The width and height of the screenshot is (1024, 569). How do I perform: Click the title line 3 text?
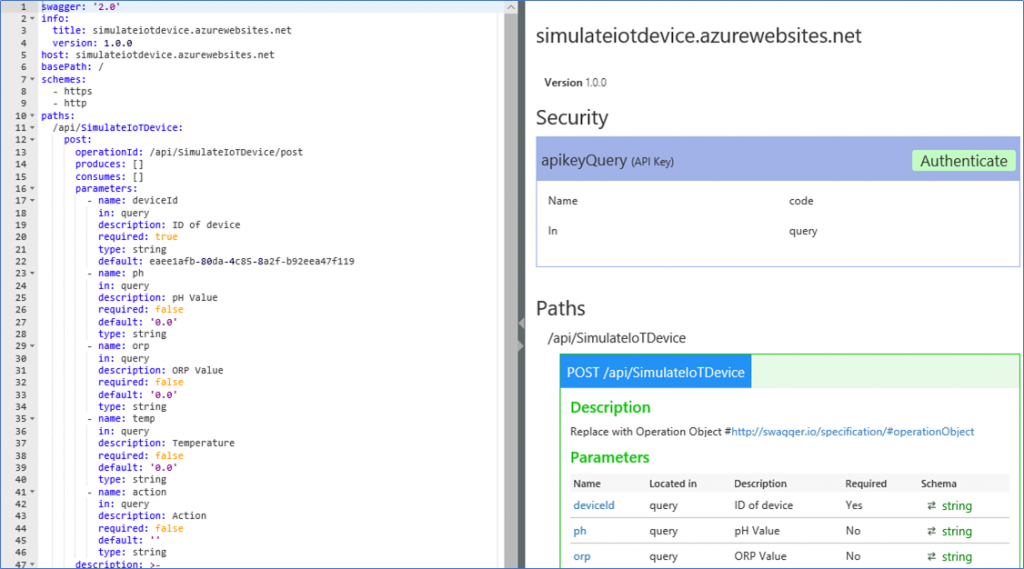click(172, 31)
